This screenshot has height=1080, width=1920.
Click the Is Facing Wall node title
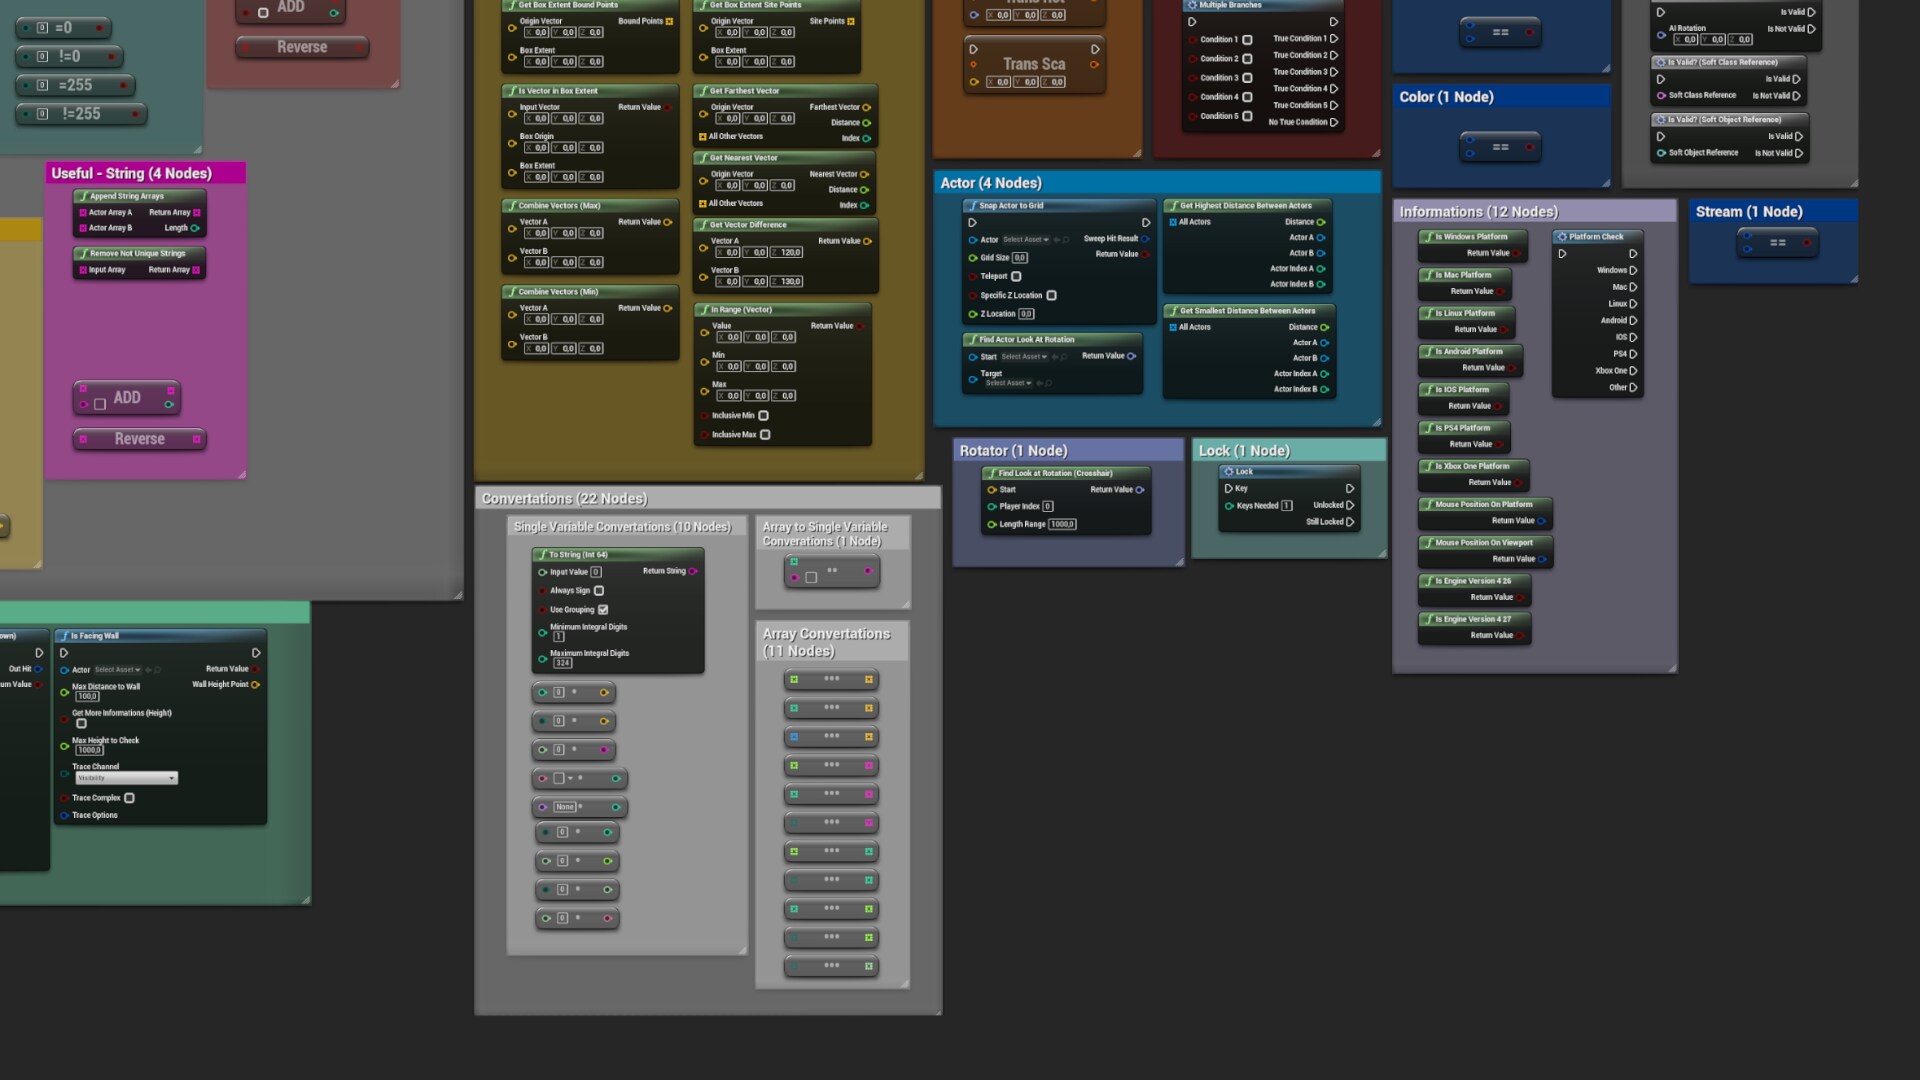pyautogui.click(x=95, y=636)
